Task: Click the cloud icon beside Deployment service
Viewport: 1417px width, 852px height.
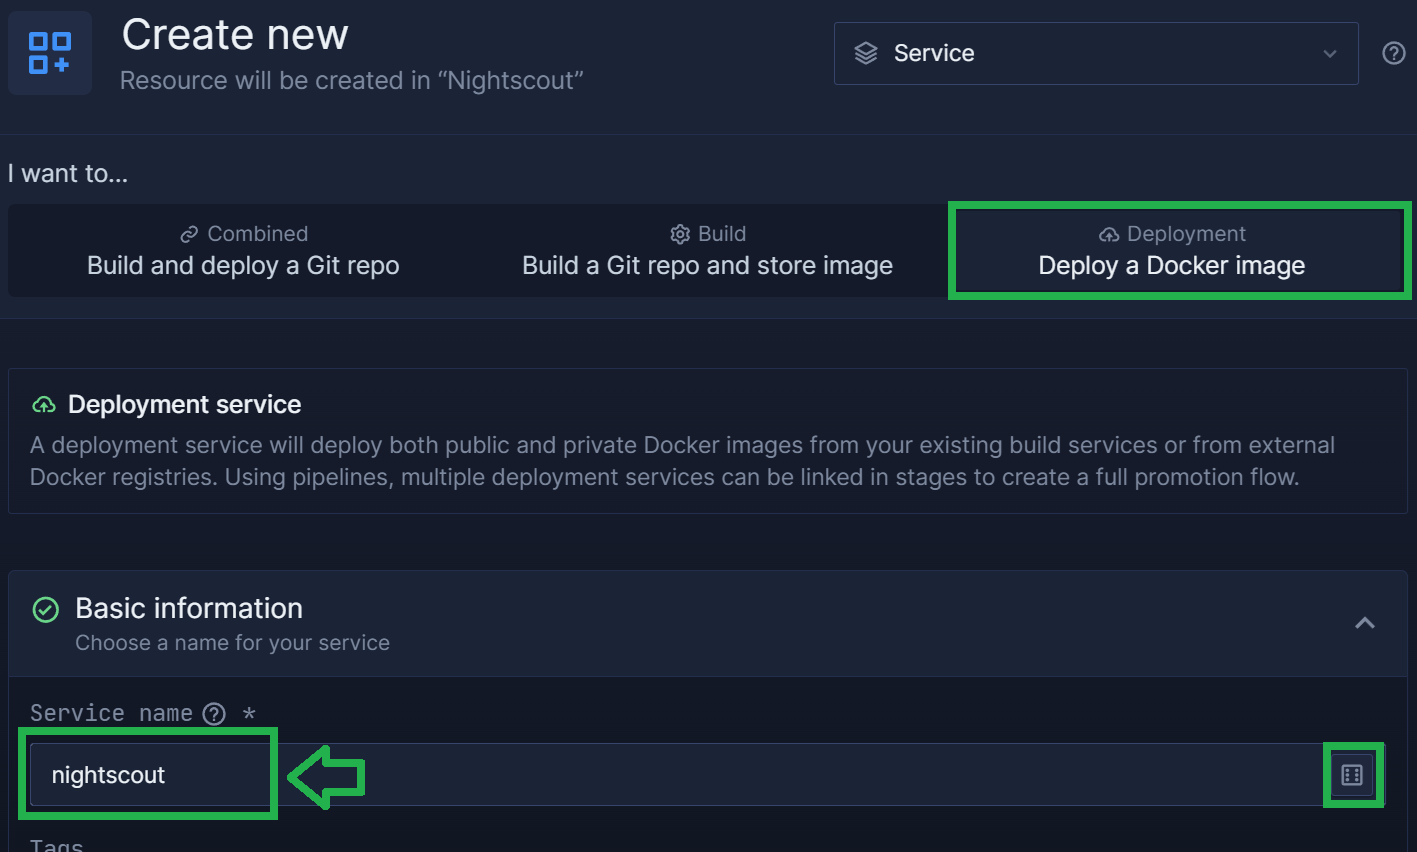Action: point(43,405)
